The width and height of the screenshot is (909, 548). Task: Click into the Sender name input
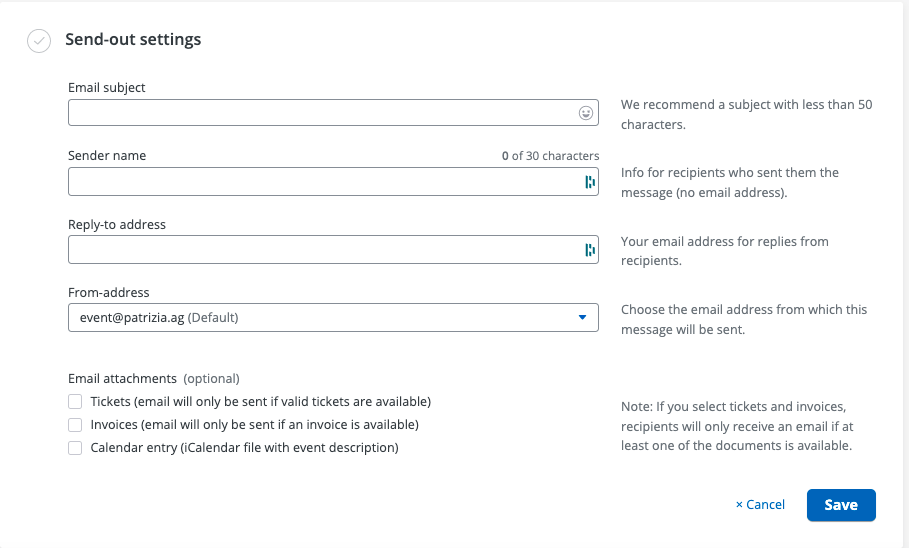320,181
